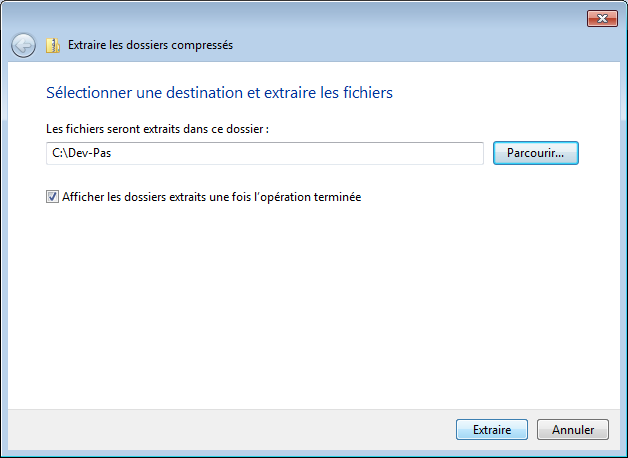Click the empty white area below the checkbox
The image size is (628, 458).
pos(300,300)
